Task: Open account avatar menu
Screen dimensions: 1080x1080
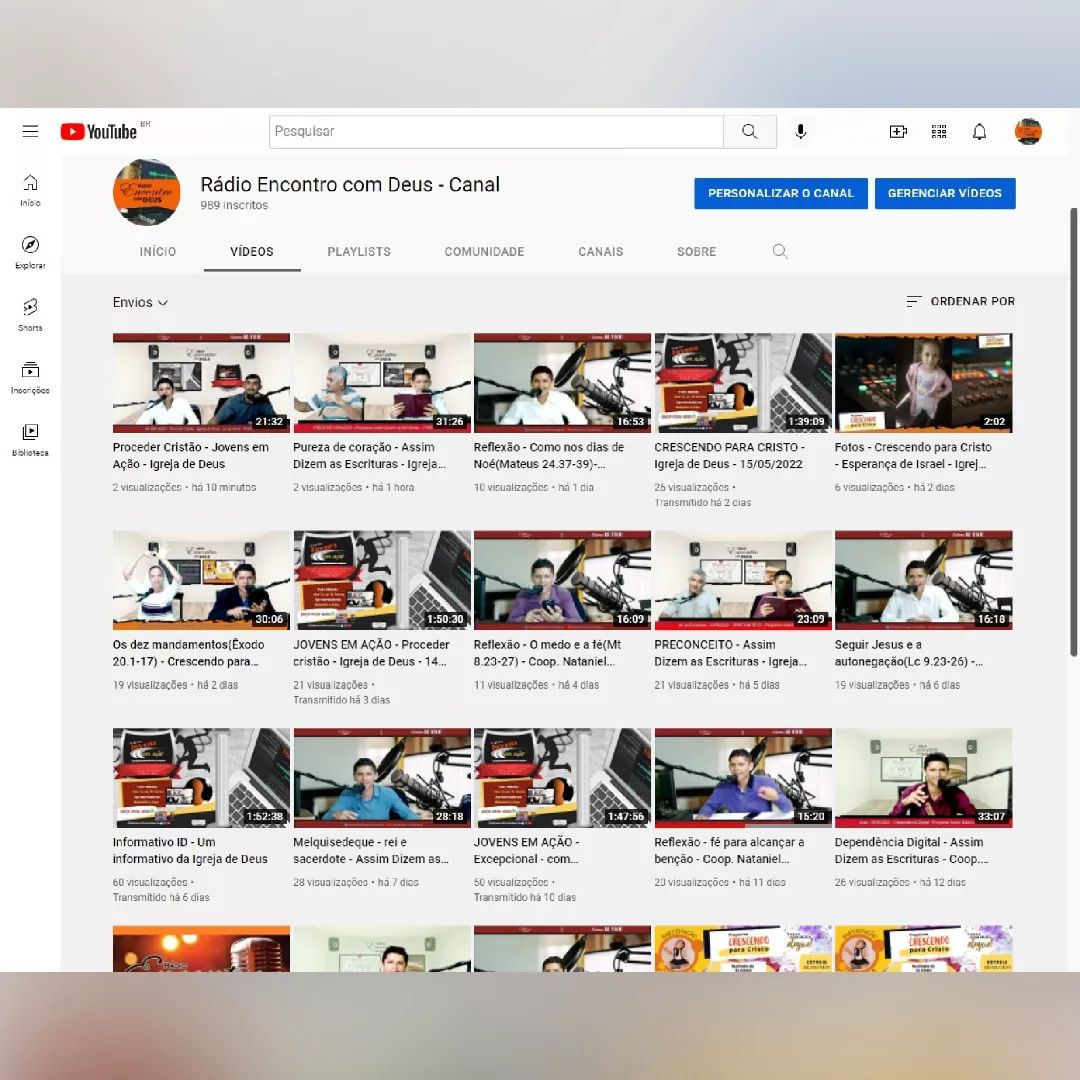Action: [1028, 132]
